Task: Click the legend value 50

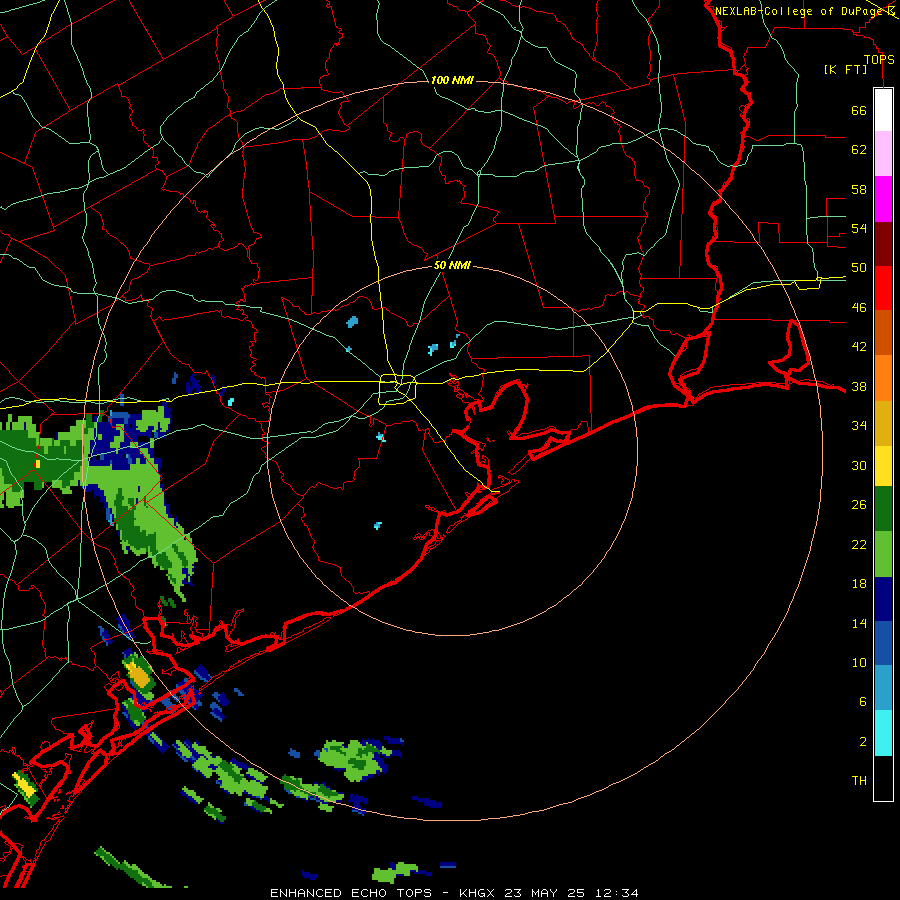Action: [859, 268]
